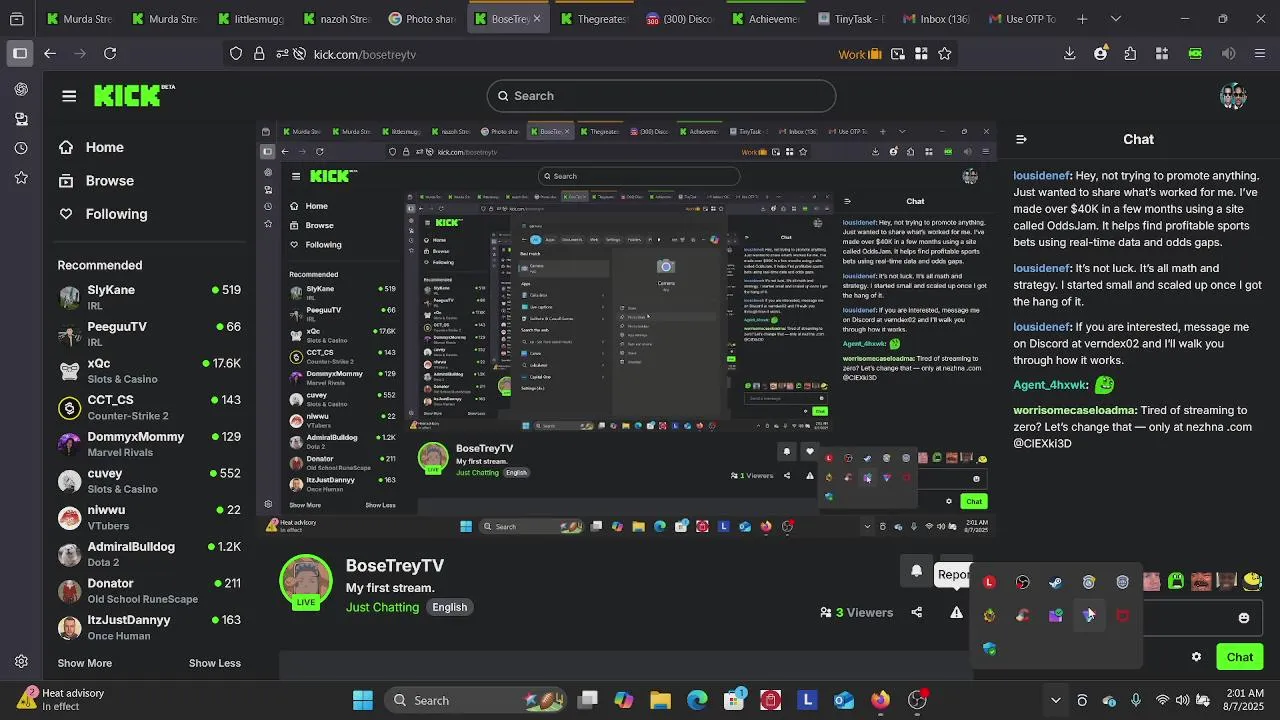
Task: Share the BoseTreyTV stream
Action: click(917, 612)
